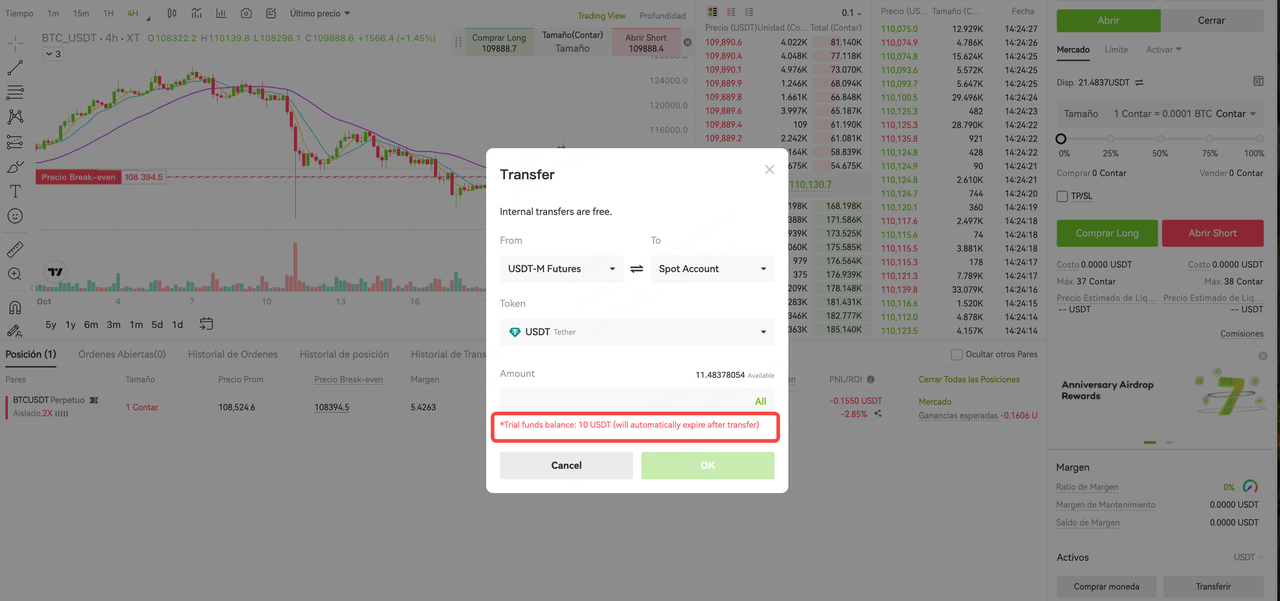Activate the zoom-in tool
1280x601 pixels.
click(15, 274)
